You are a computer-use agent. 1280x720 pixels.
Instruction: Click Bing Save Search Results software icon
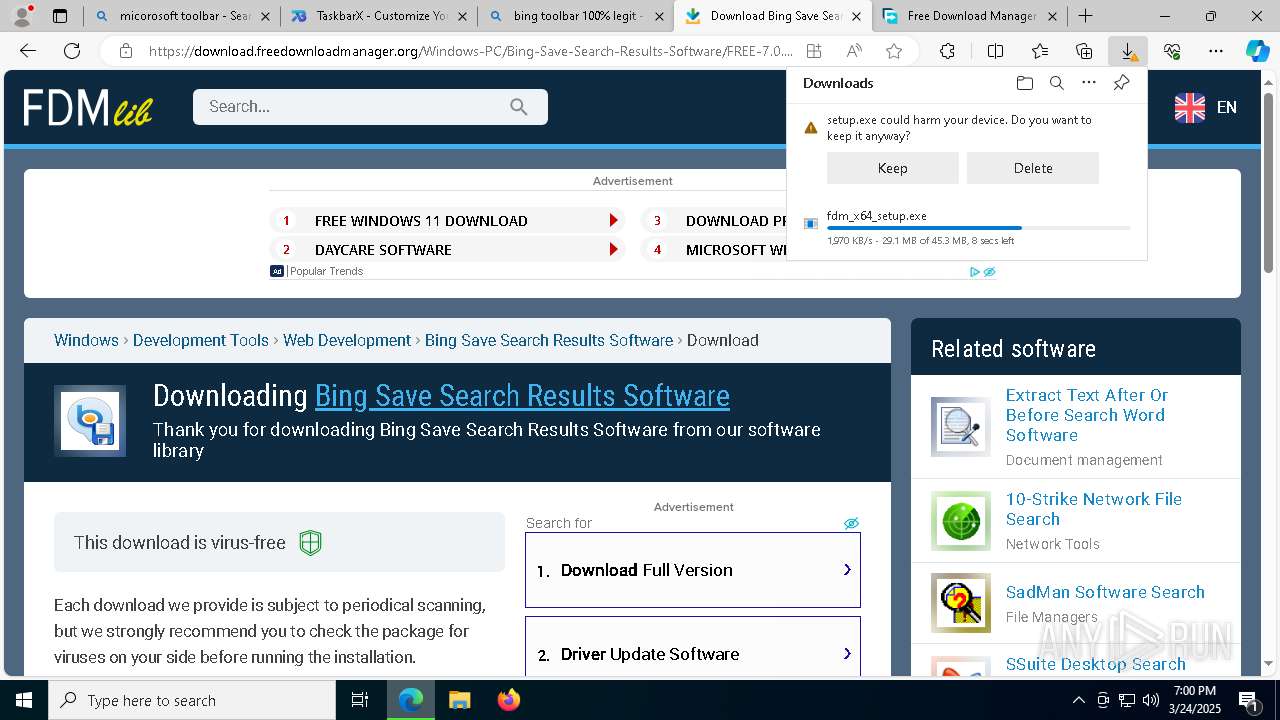tap(90, 421)
